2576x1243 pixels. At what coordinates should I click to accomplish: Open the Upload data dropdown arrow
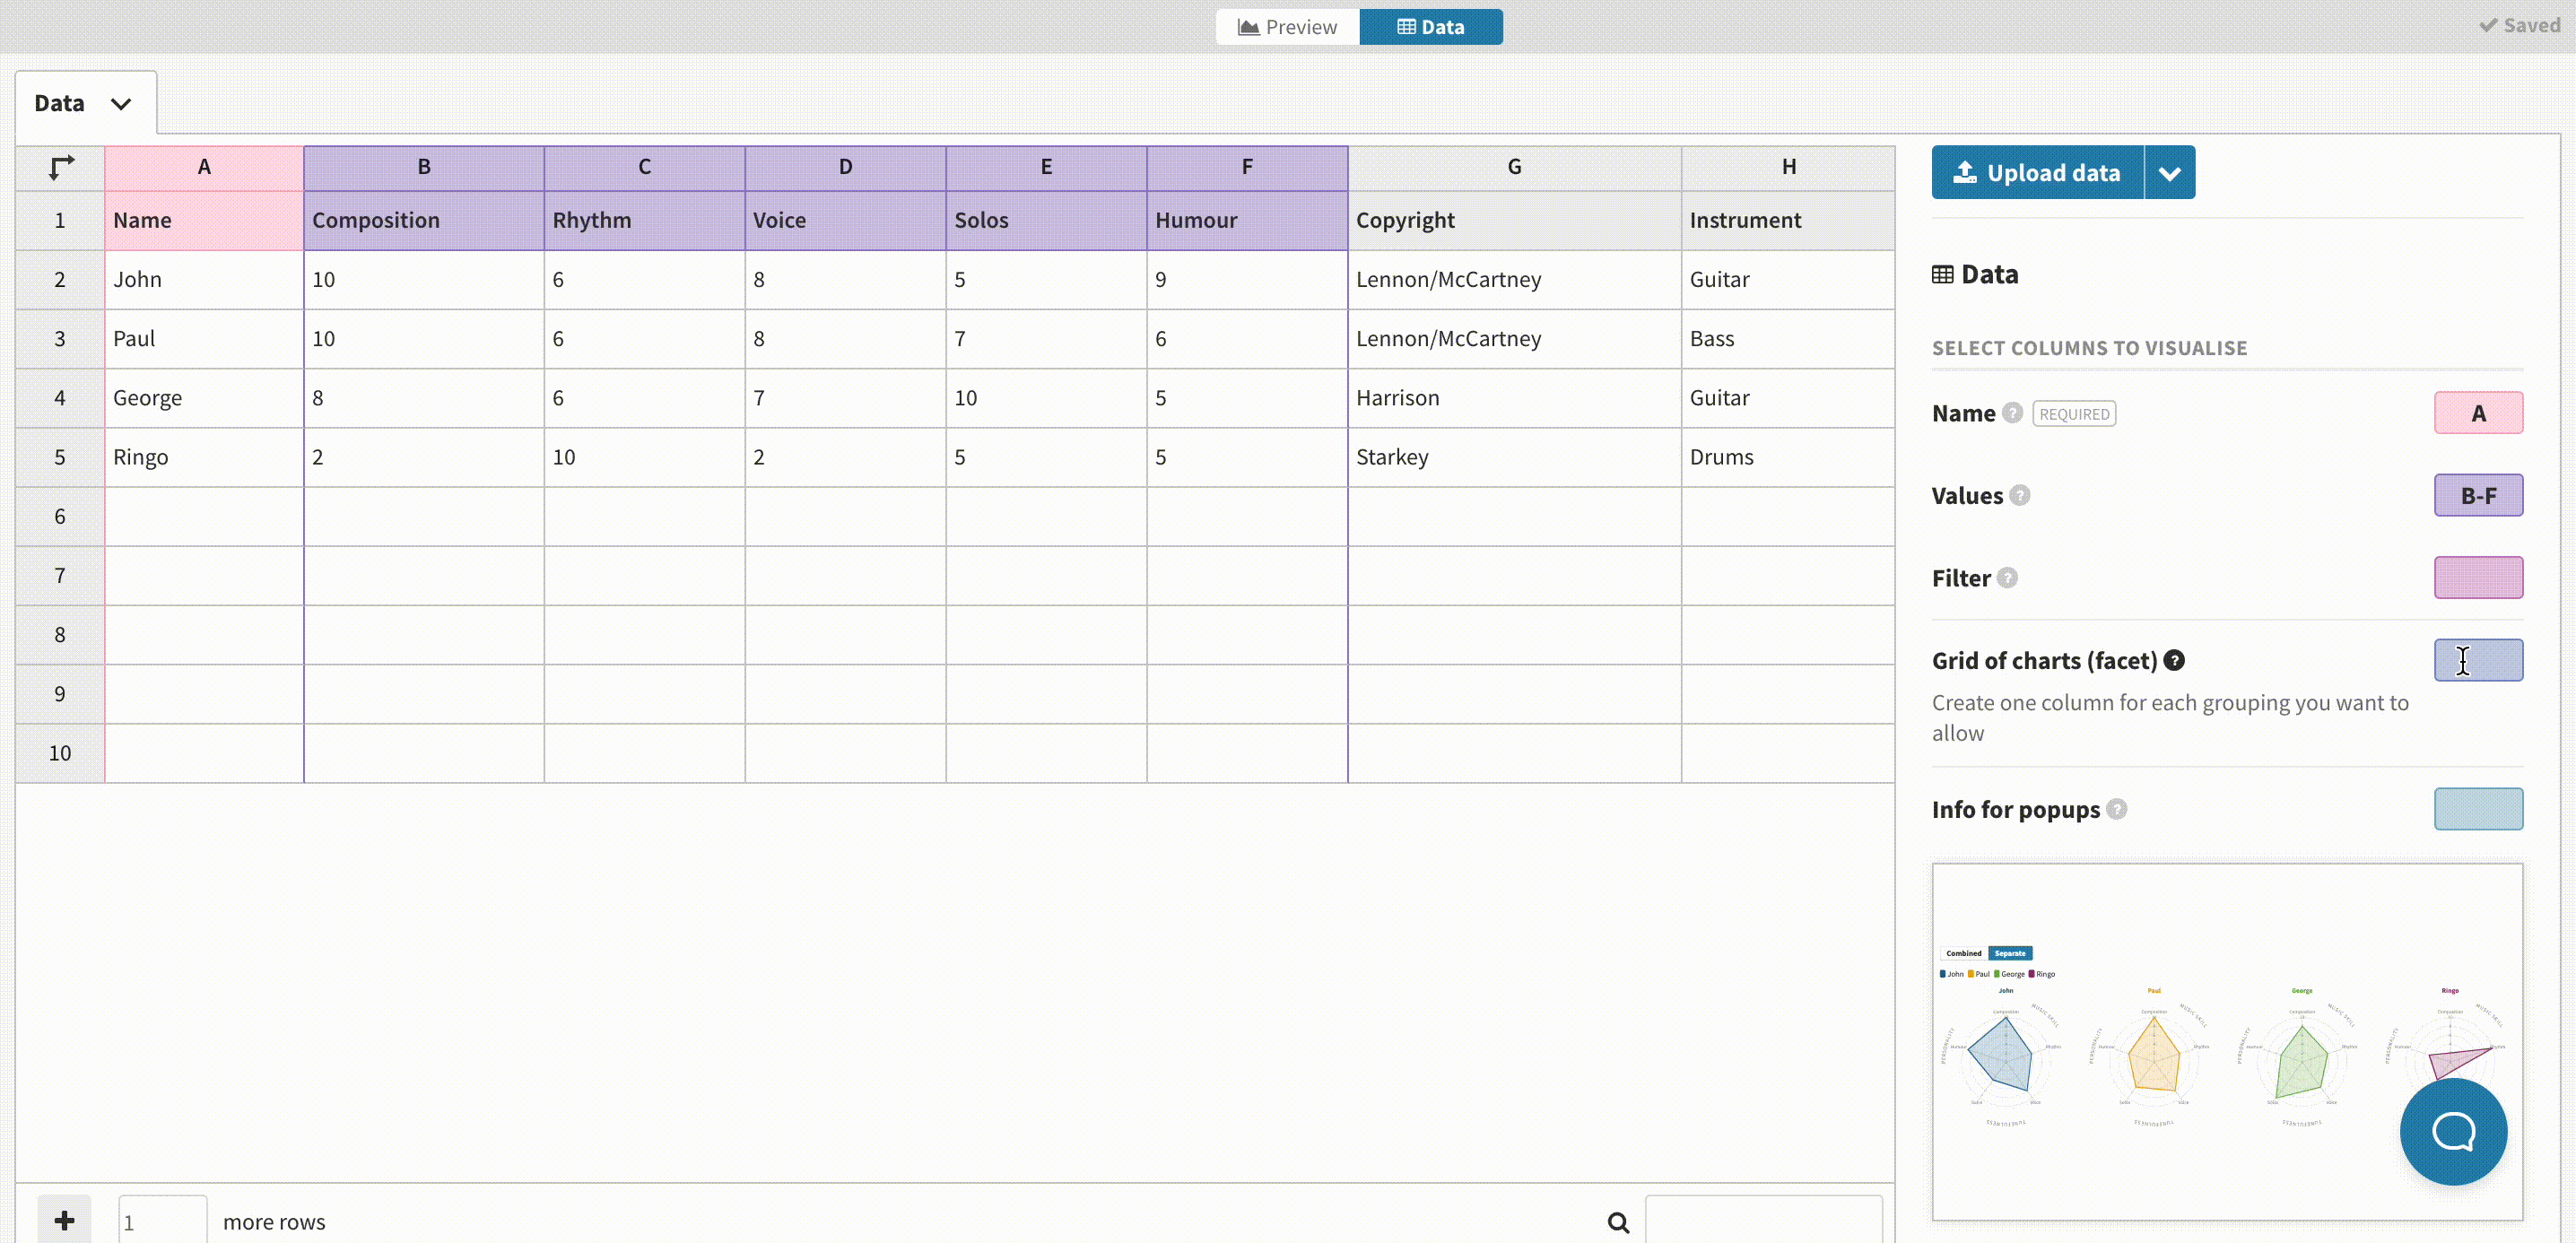point(2170,172)
